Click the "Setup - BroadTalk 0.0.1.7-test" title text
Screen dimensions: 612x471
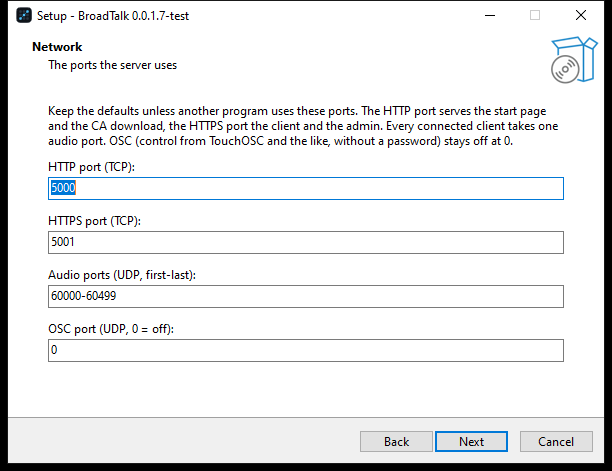coord(113,16)
